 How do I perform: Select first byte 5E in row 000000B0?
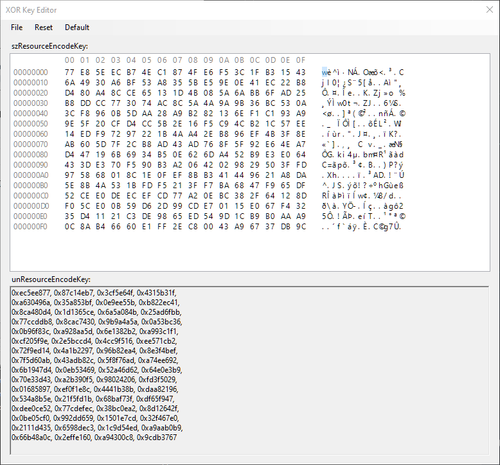pyautogui.click(x=69, y=186)
